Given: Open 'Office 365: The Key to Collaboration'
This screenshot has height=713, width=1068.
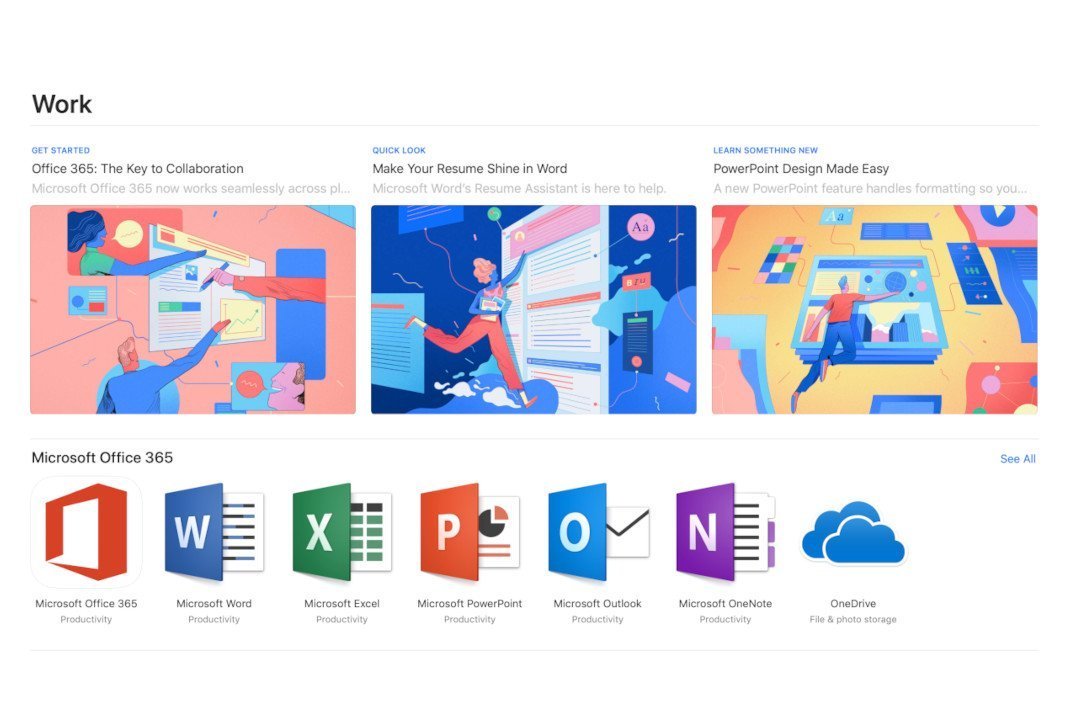Looking at the screenshot, I should (x=137, y=168).
